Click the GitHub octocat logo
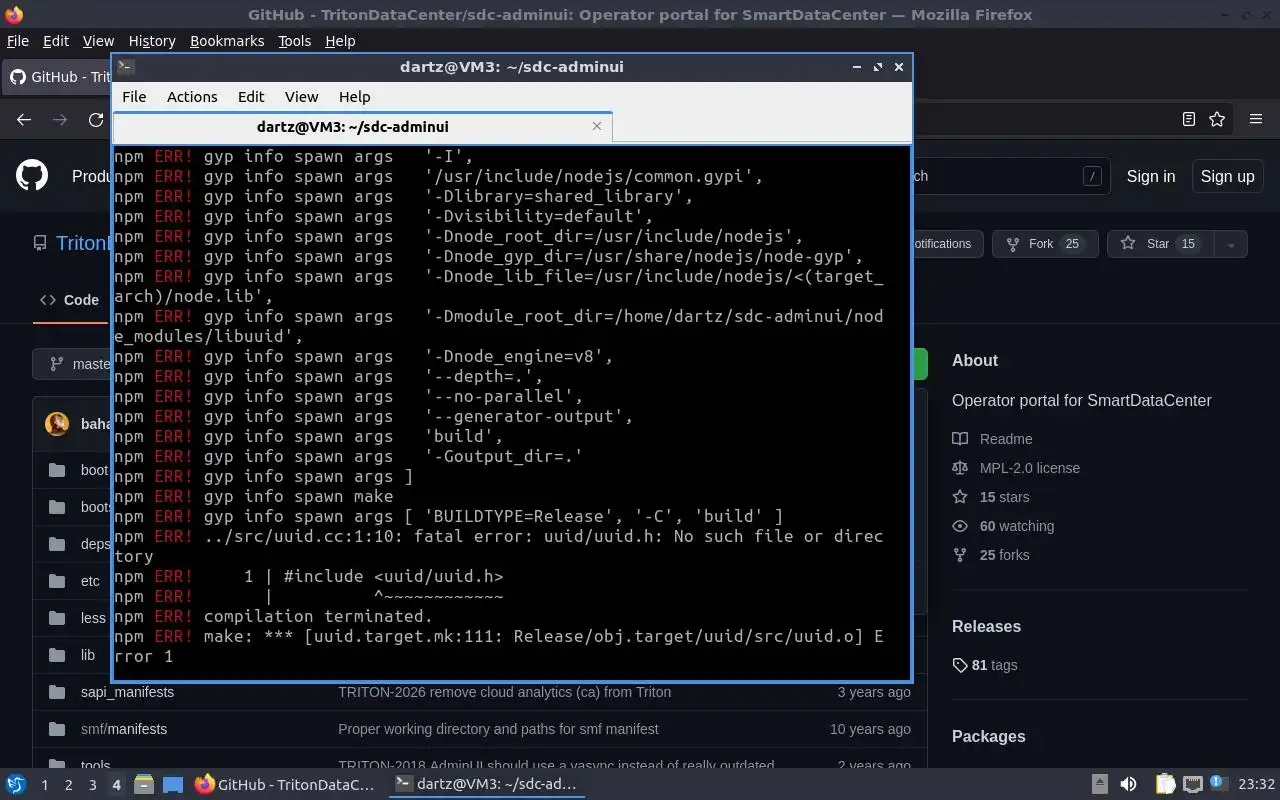1280x800 pixels. coord(32,176)
